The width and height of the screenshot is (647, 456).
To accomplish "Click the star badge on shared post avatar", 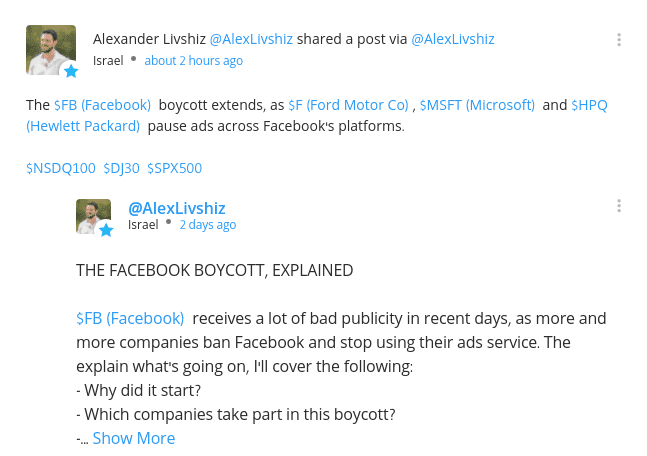I will pyautogui.click(x=106, y=230).
